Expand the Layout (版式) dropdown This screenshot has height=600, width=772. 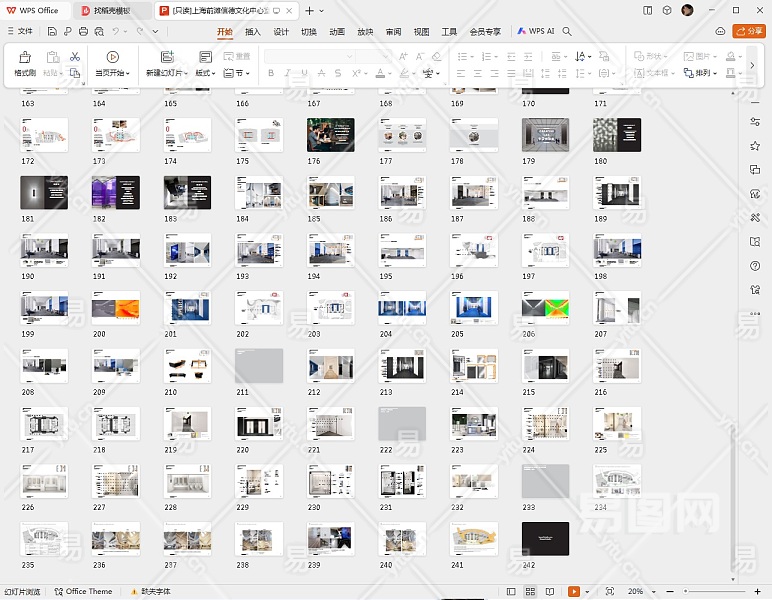click(x=205, y=73)
